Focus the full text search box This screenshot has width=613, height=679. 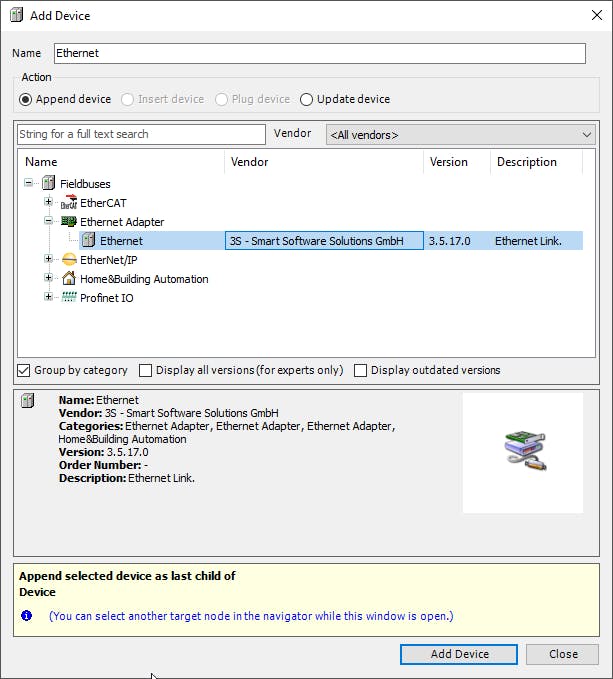click(142, 134)
